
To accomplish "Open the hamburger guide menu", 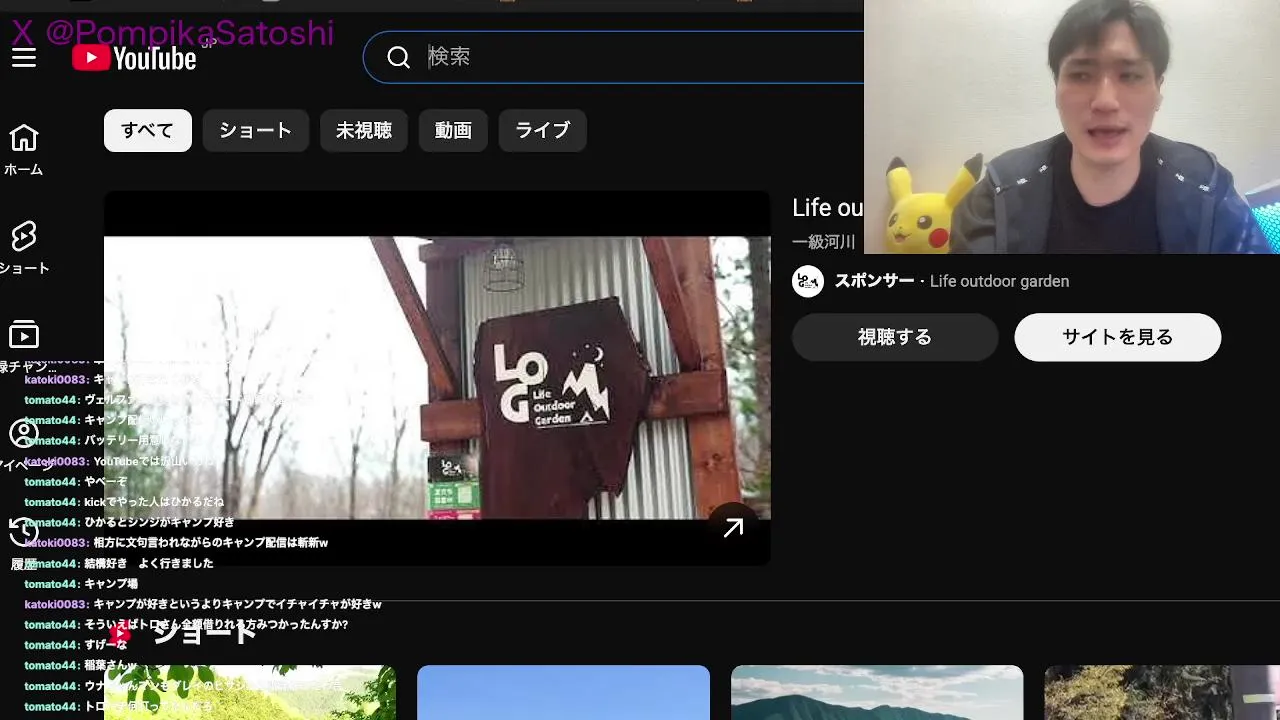I will 24,58.
